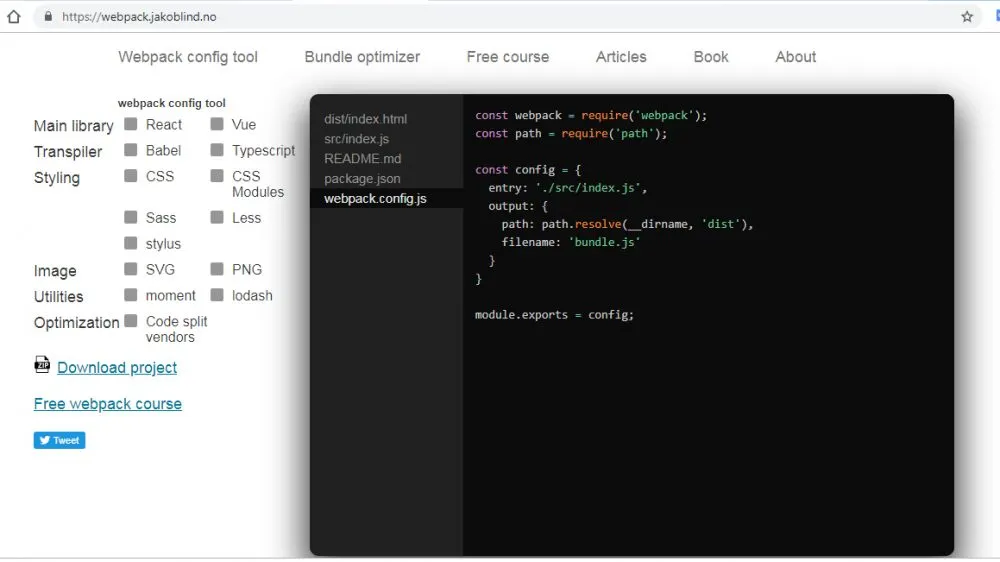
Task: Click the browser home icon
Action: point(14,17)
